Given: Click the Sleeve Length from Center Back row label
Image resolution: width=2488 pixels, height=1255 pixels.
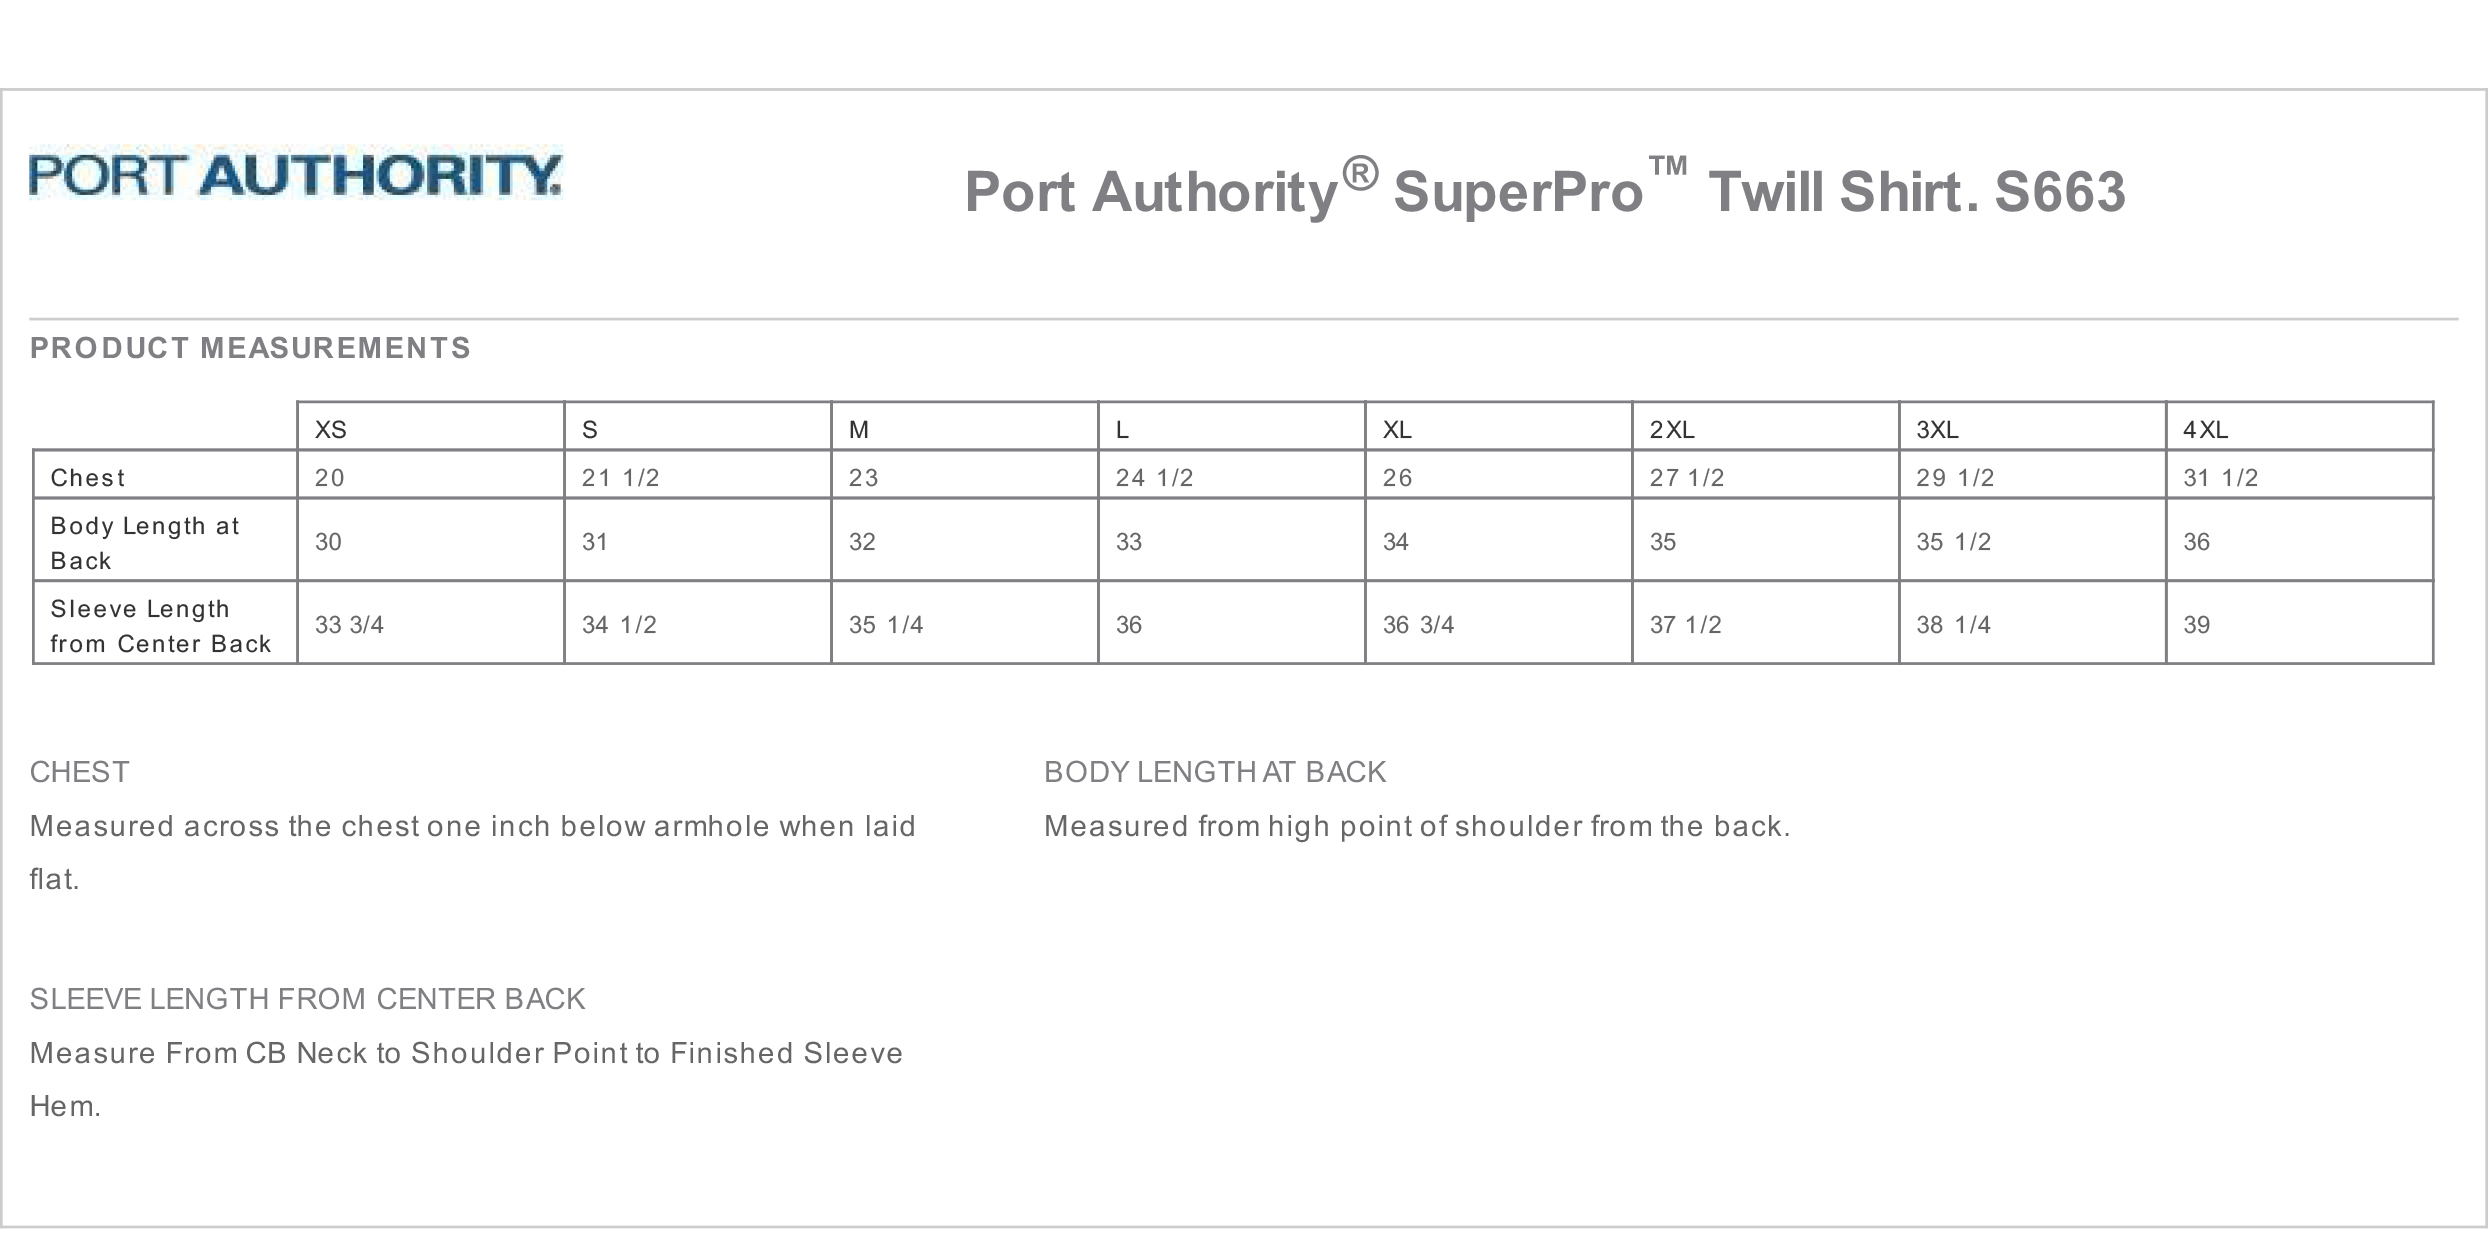Looking at the screenshot, I should click(x=160, y=626).
